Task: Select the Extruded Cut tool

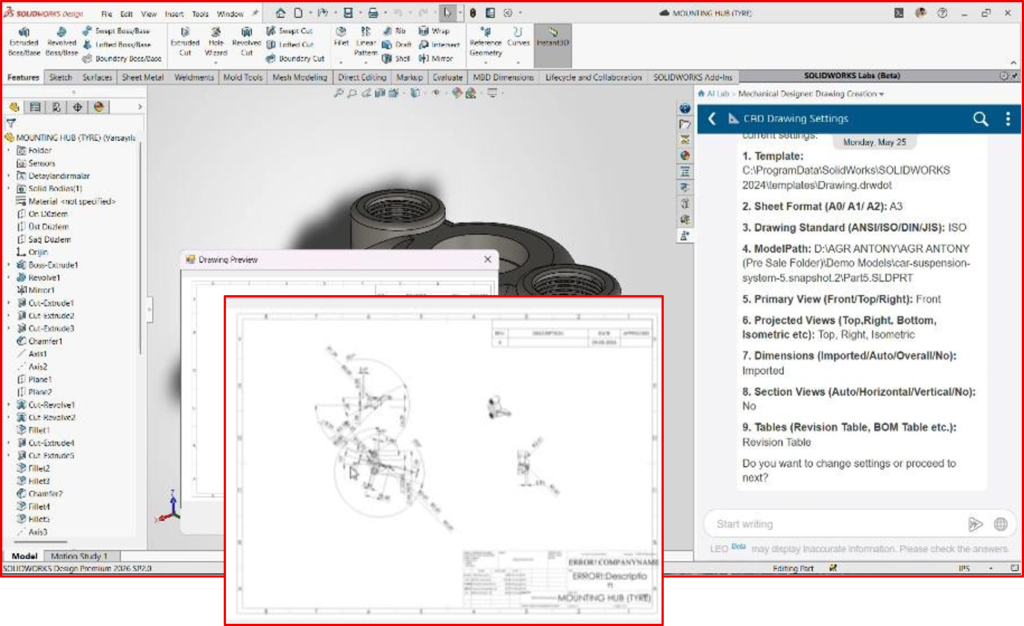Action: [x=185, y=41]
